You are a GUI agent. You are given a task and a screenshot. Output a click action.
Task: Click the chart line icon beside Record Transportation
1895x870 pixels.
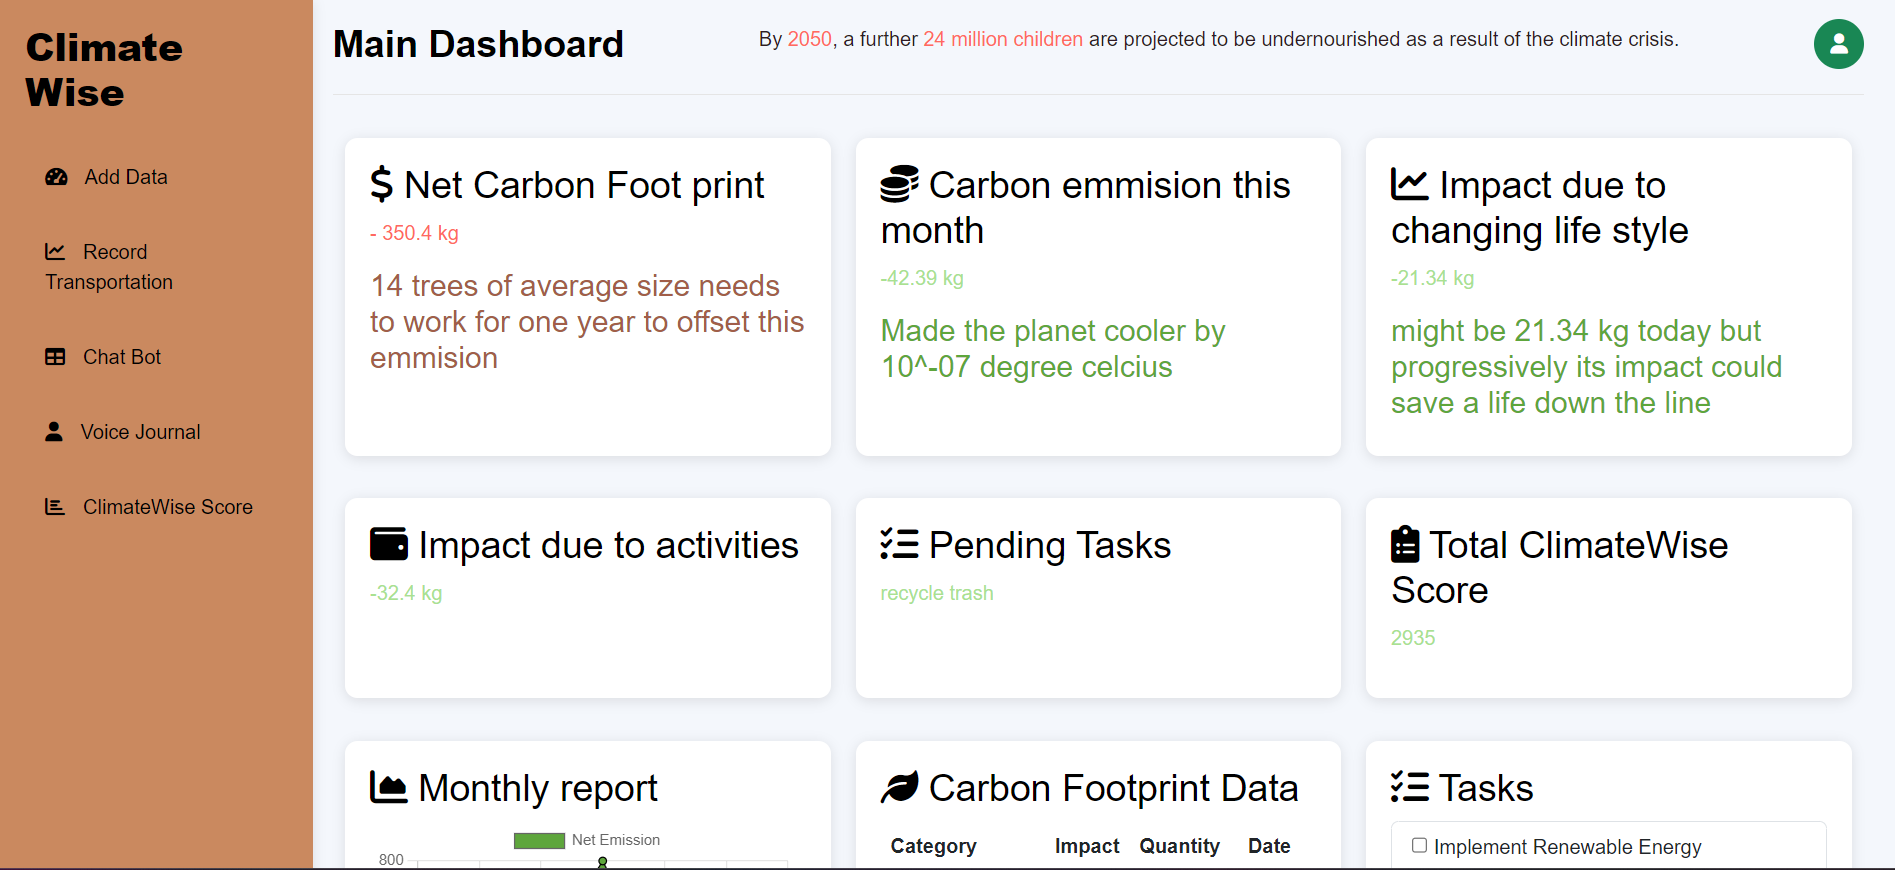(x=55, y=252)
